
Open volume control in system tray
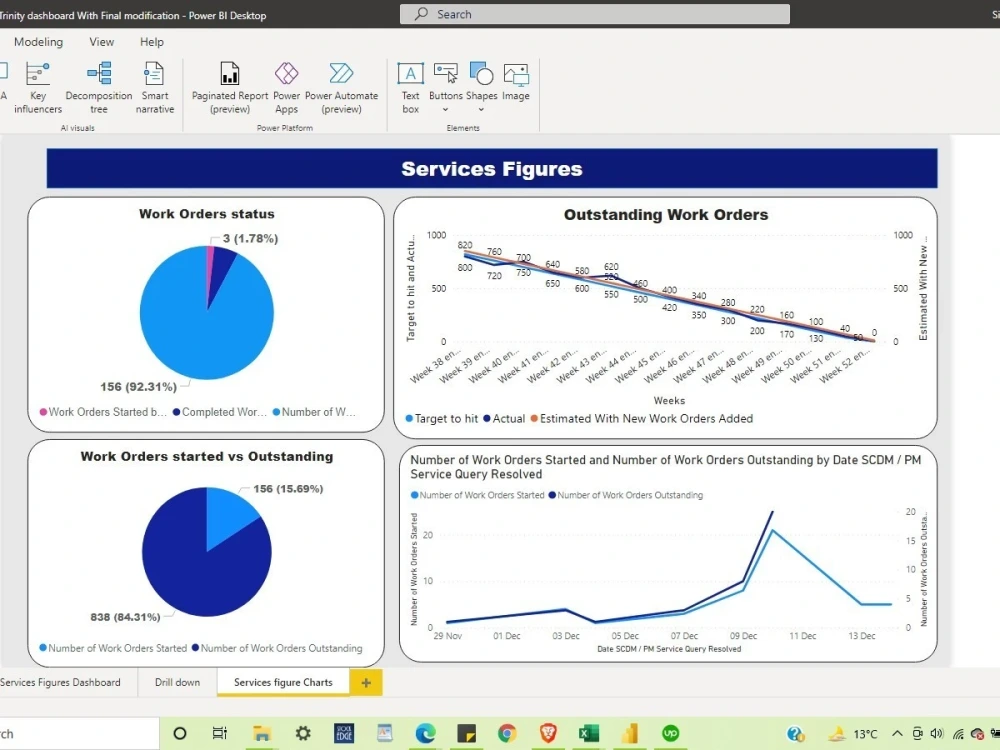click(x=937, y=734)
